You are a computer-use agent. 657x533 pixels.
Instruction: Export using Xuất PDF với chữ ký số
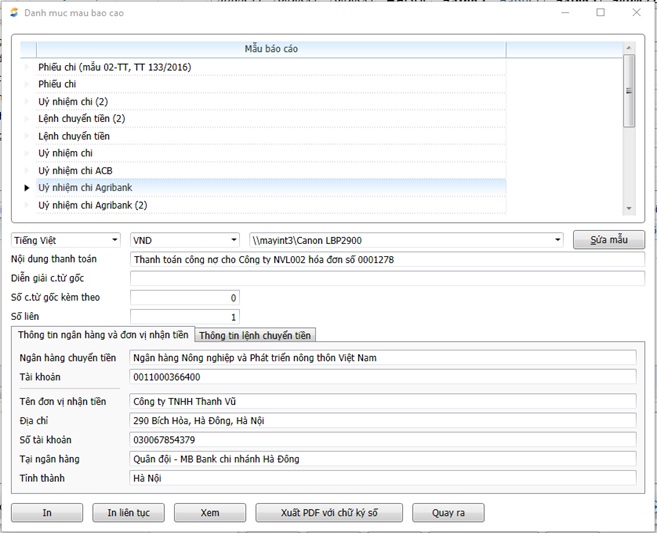point(329,513)
